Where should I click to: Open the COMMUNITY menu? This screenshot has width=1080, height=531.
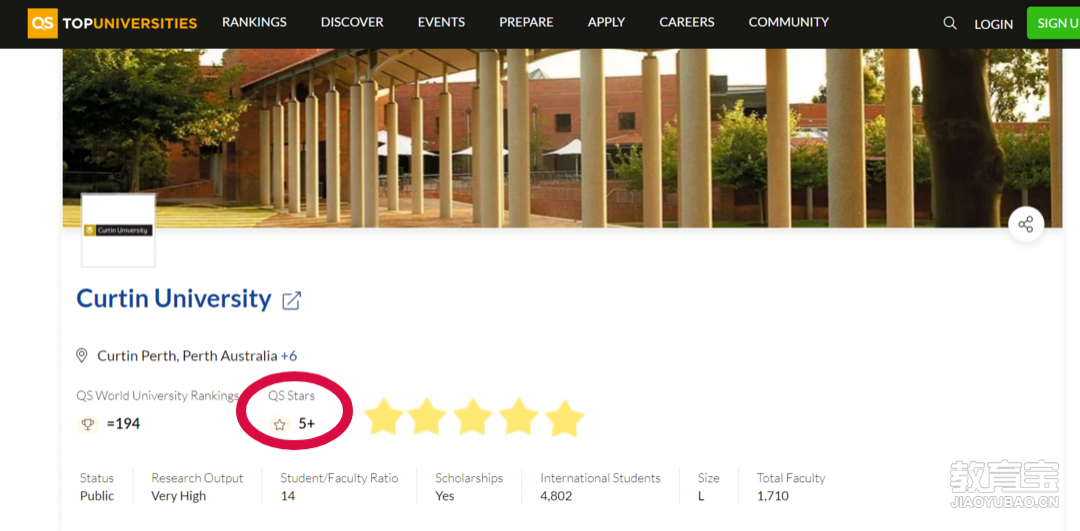click(x=789, y=22)
